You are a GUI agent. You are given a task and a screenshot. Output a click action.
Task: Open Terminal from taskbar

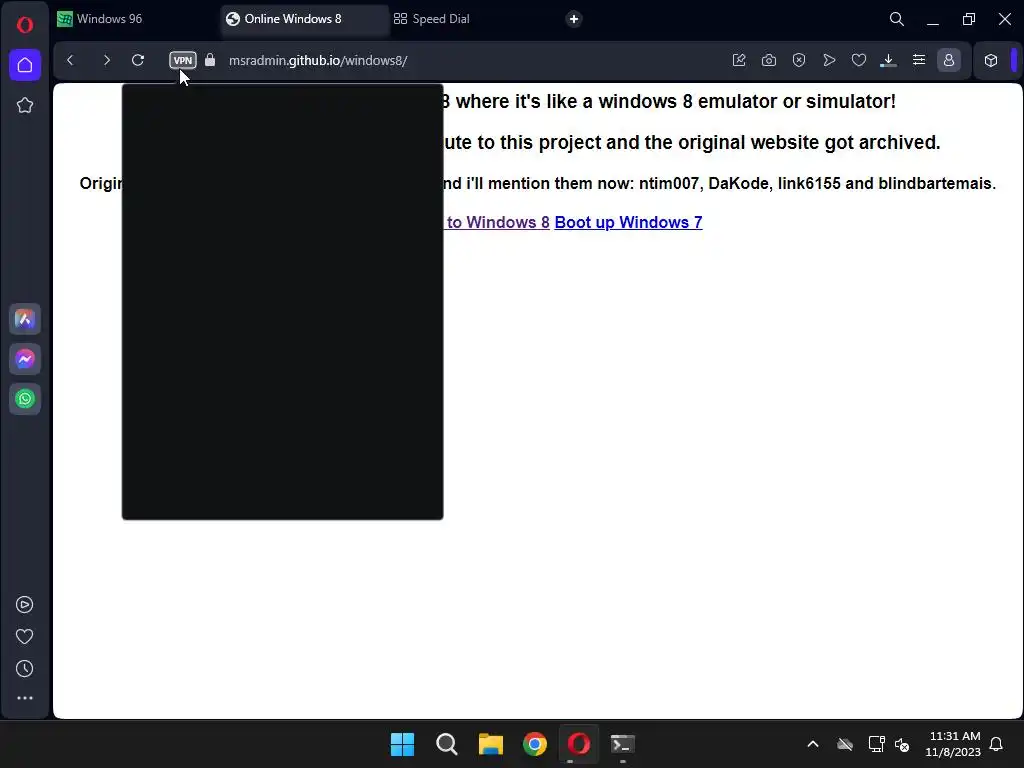point(622,744)
